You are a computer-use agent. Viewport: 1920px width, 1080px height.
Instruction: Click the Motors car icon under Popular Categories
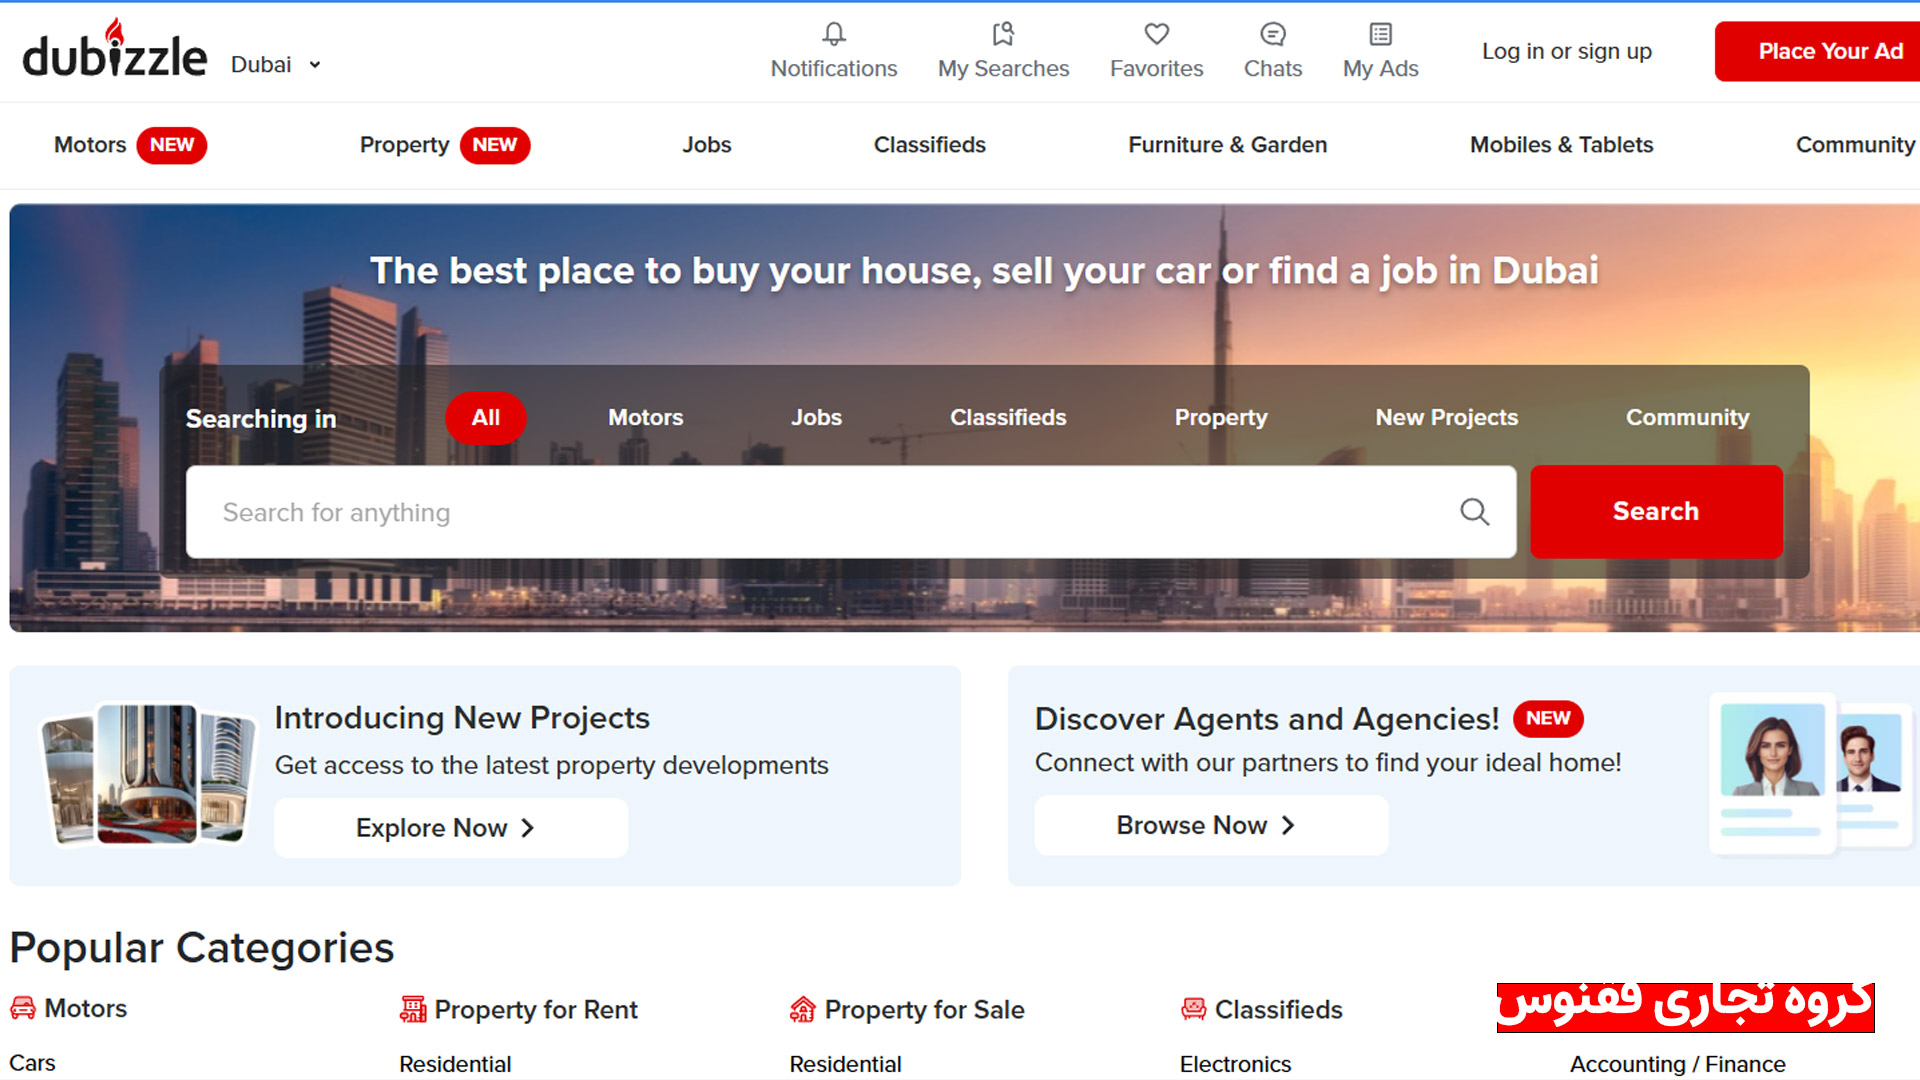pyautogui.click(x=23, y=1008)
